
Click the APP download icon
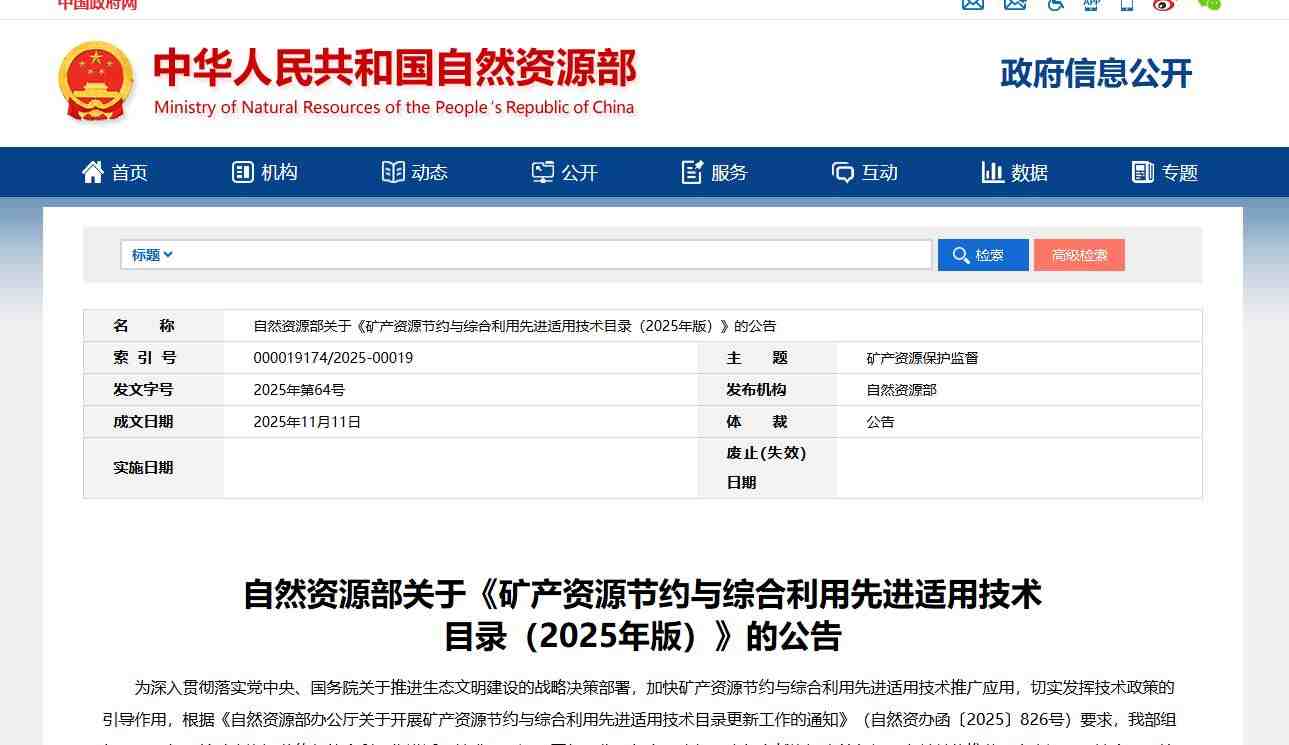[x=1091, y=4]
